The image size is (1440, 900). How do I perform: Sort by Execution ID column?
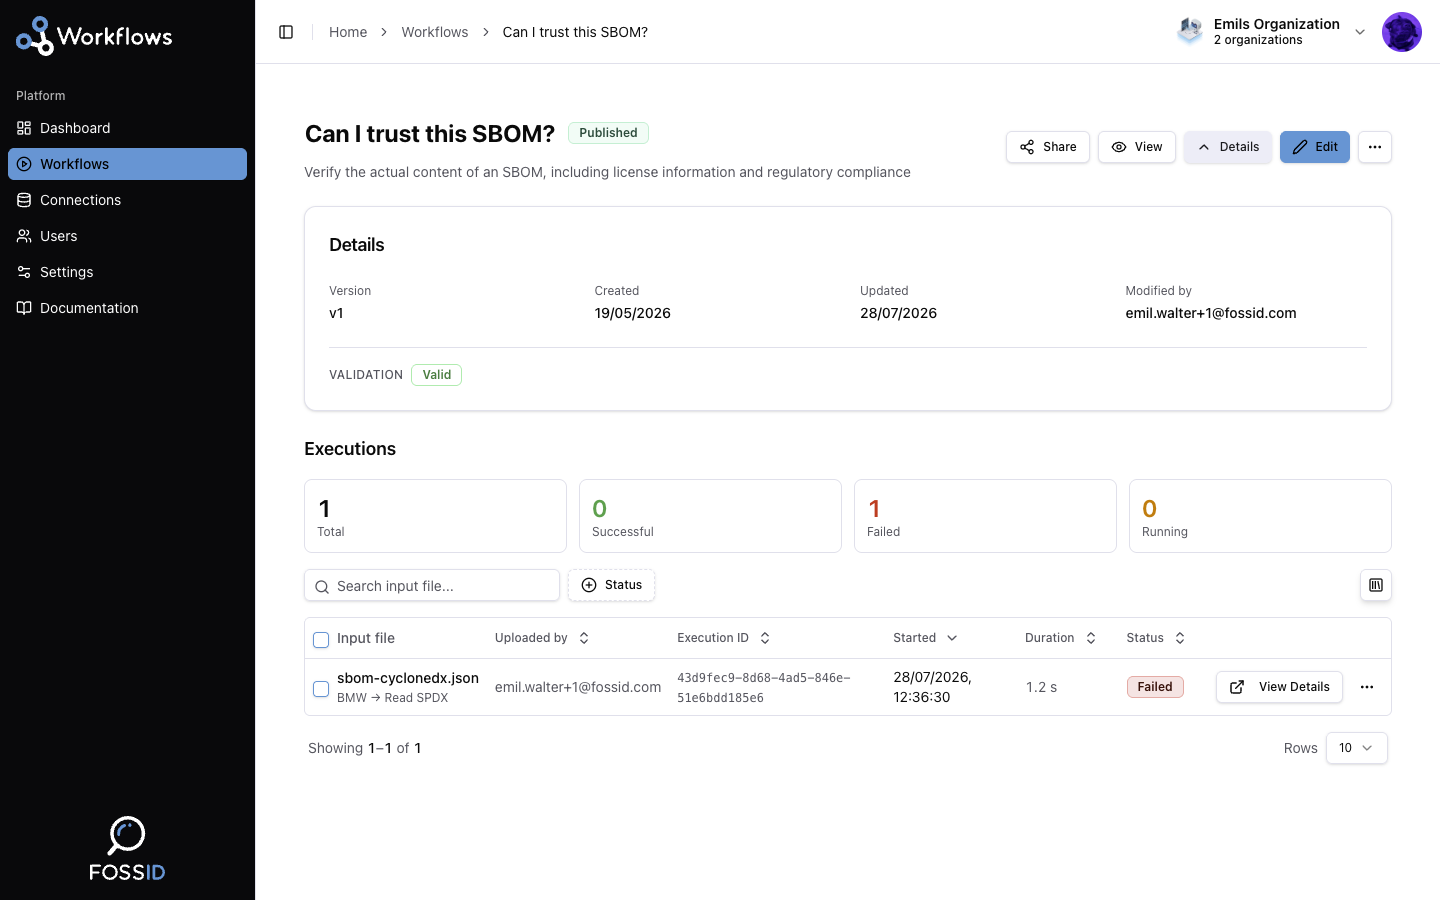(724, 638)
